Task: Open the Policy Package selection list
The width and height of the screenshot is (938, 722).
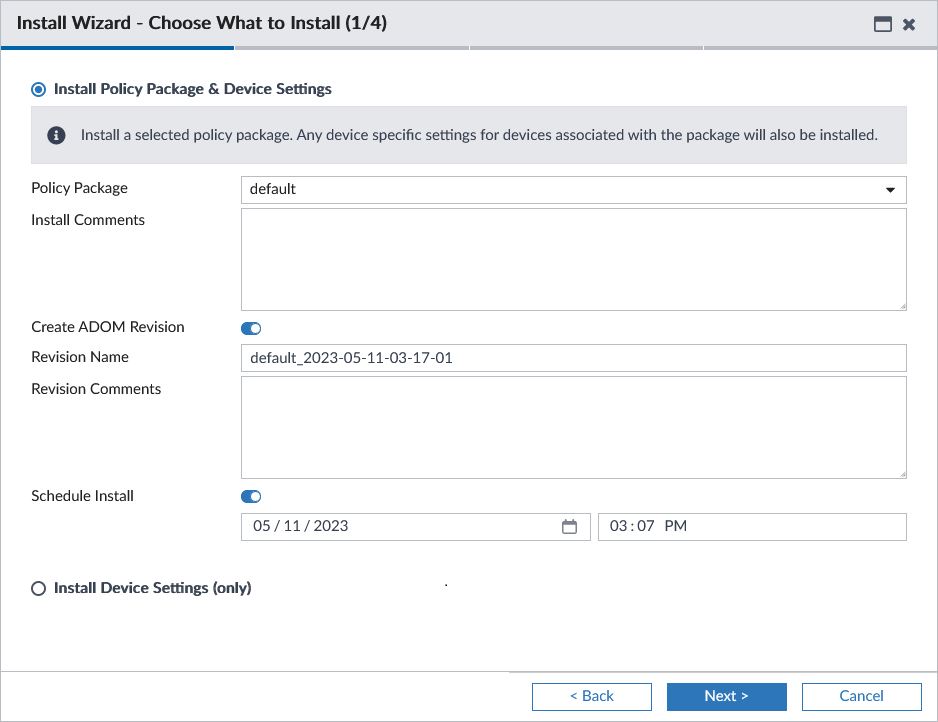Action: 573,189
